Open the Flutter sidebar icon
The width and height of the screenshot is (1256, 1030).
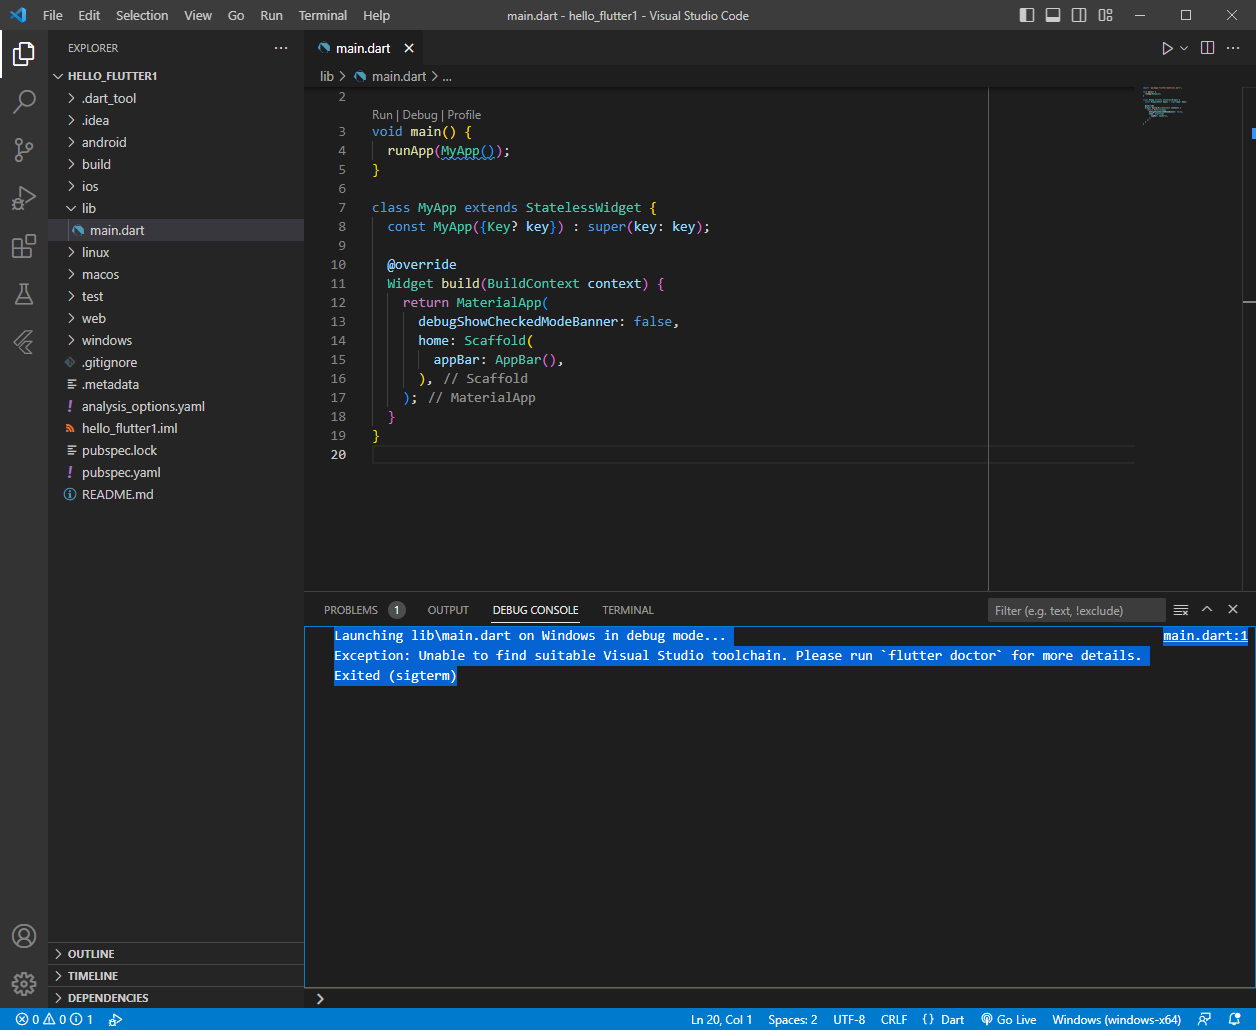click(x=24, y=342)
